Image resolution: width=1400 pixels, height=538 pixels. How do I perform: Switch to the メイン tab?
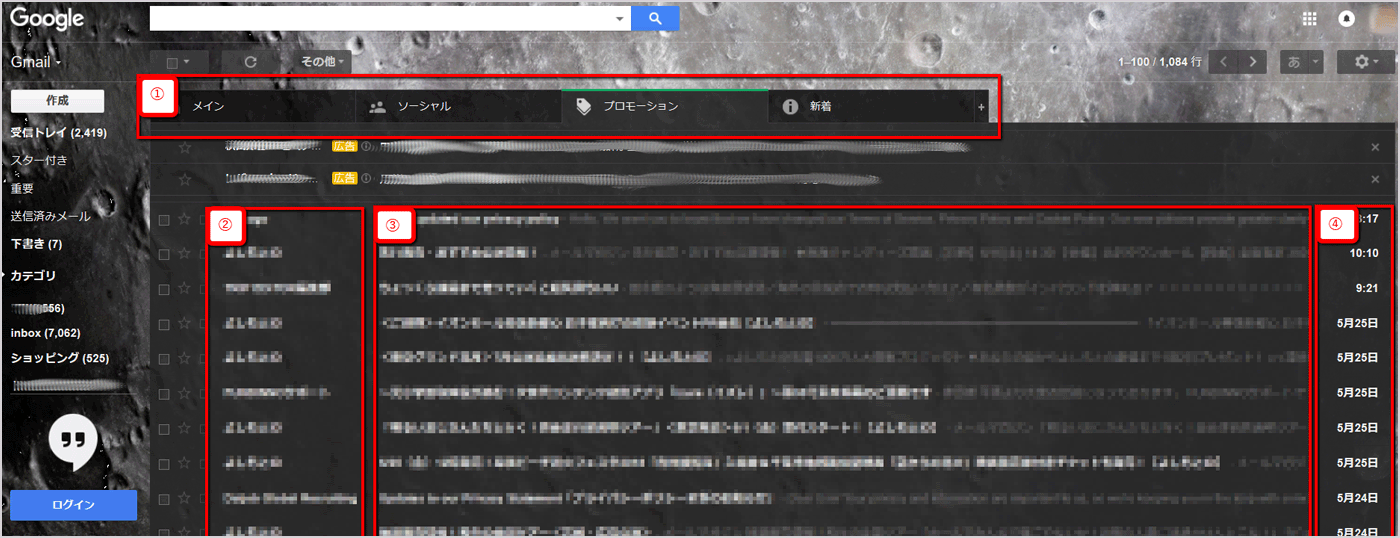coord(210,106)
